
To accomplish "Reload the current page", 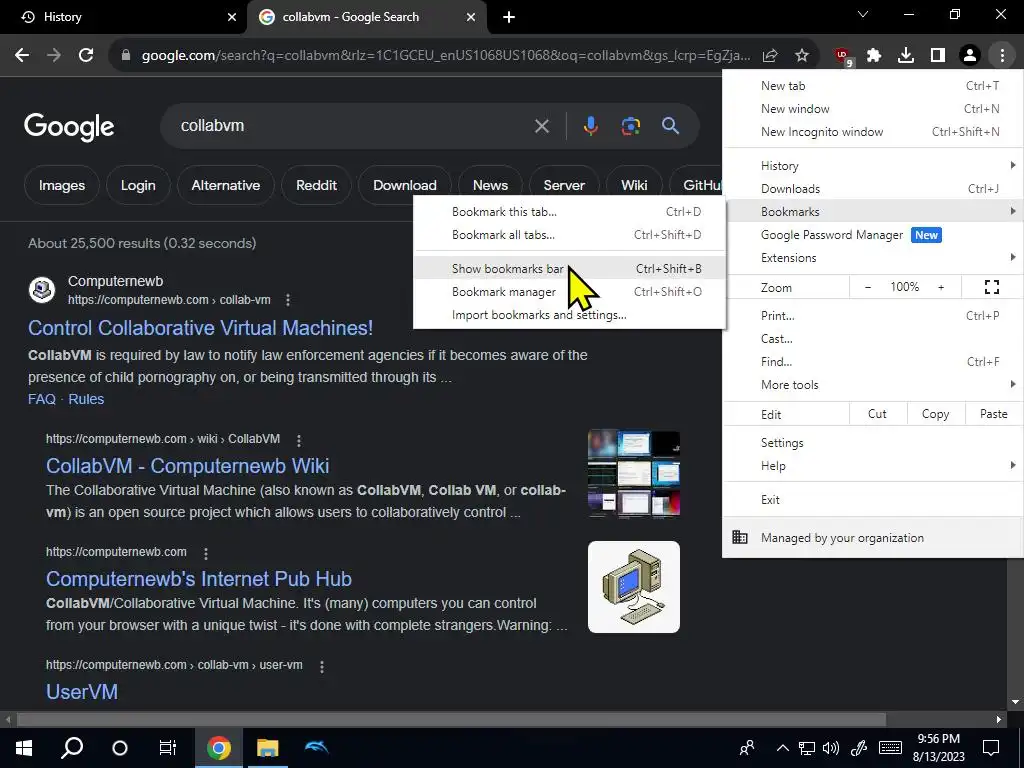I will [86, 56].
